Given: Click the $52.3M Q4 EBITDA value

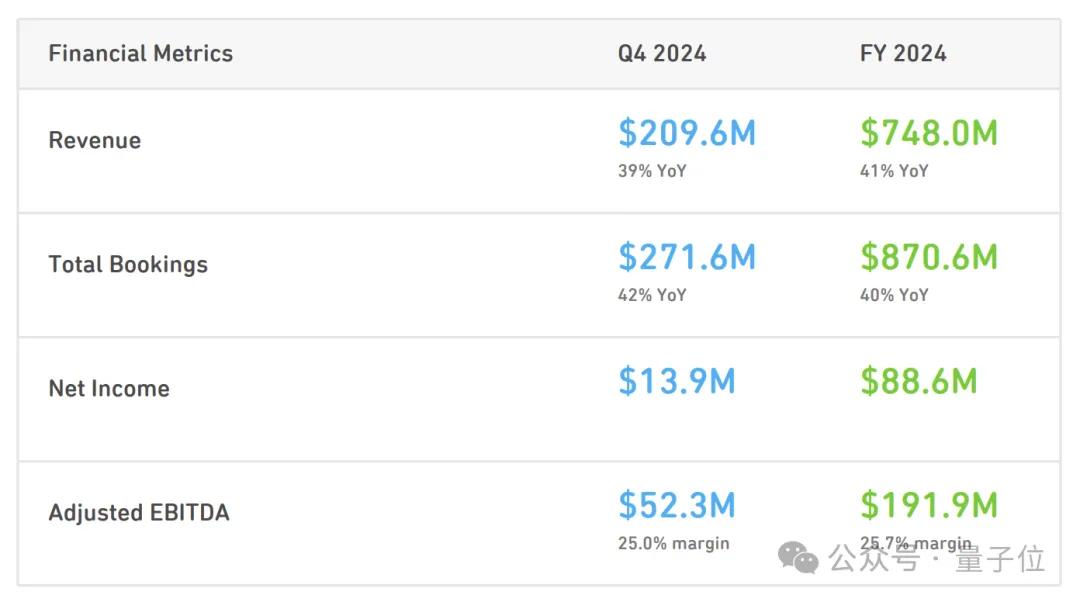Looking at the screenshot, I should (x=676, y=505).
